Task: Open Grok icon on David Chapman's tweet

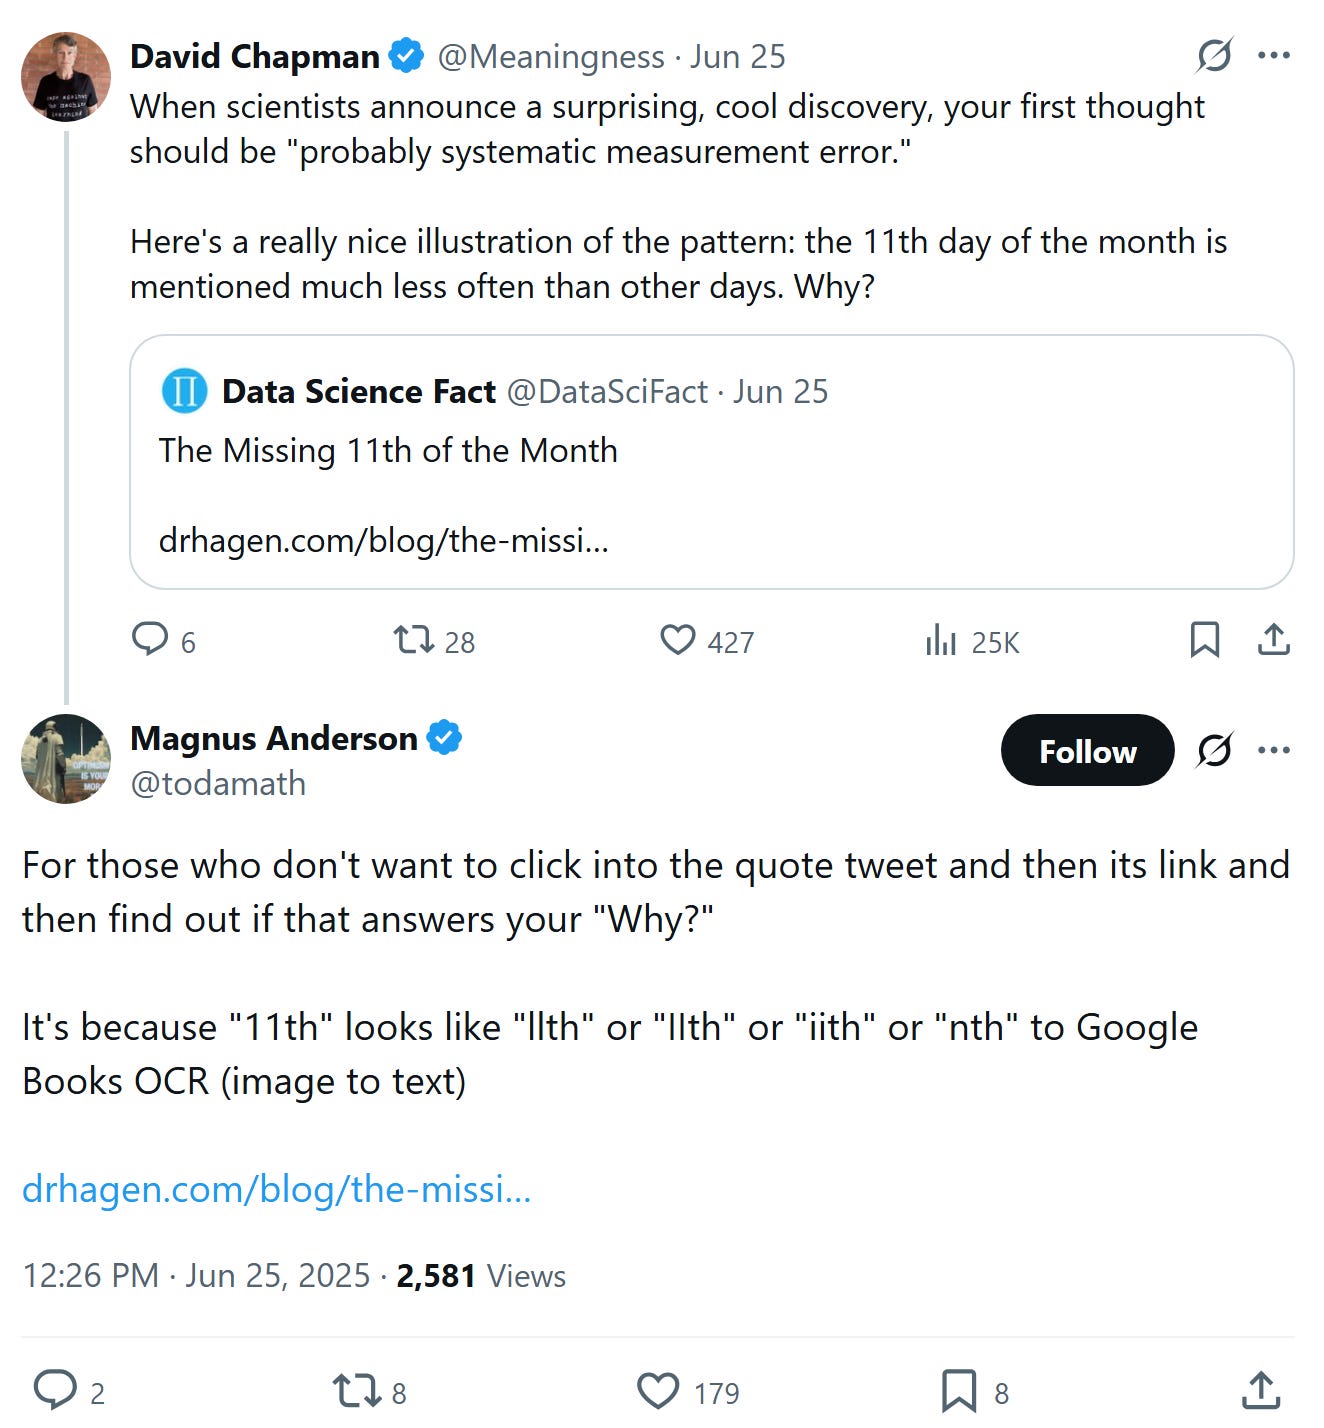Action: click(x=1214, y=55)
